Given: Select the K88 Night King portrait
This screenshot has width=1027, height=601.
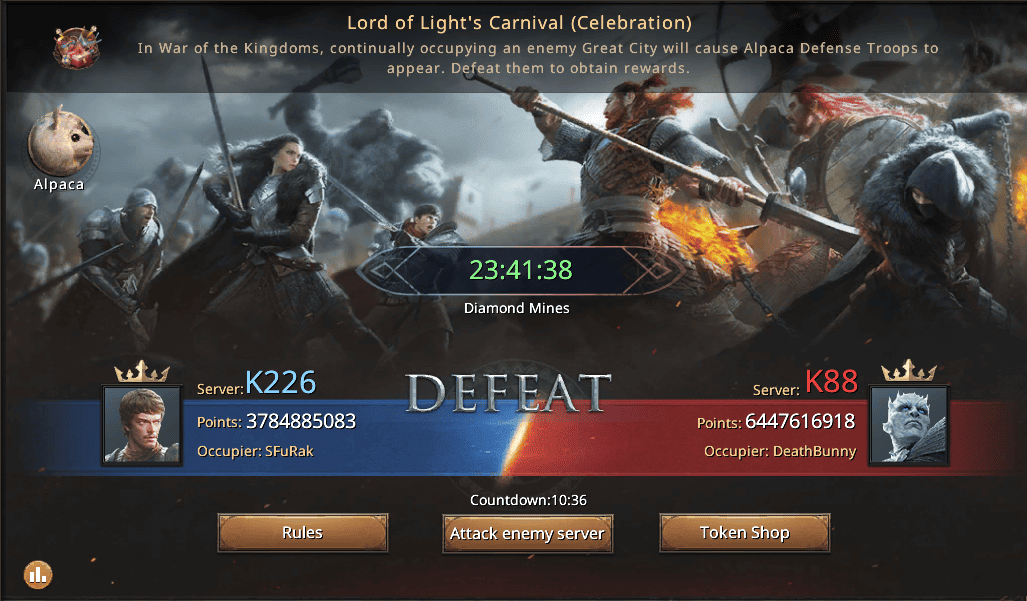Looking at the screenshot, I should click(x=908, y=425).
